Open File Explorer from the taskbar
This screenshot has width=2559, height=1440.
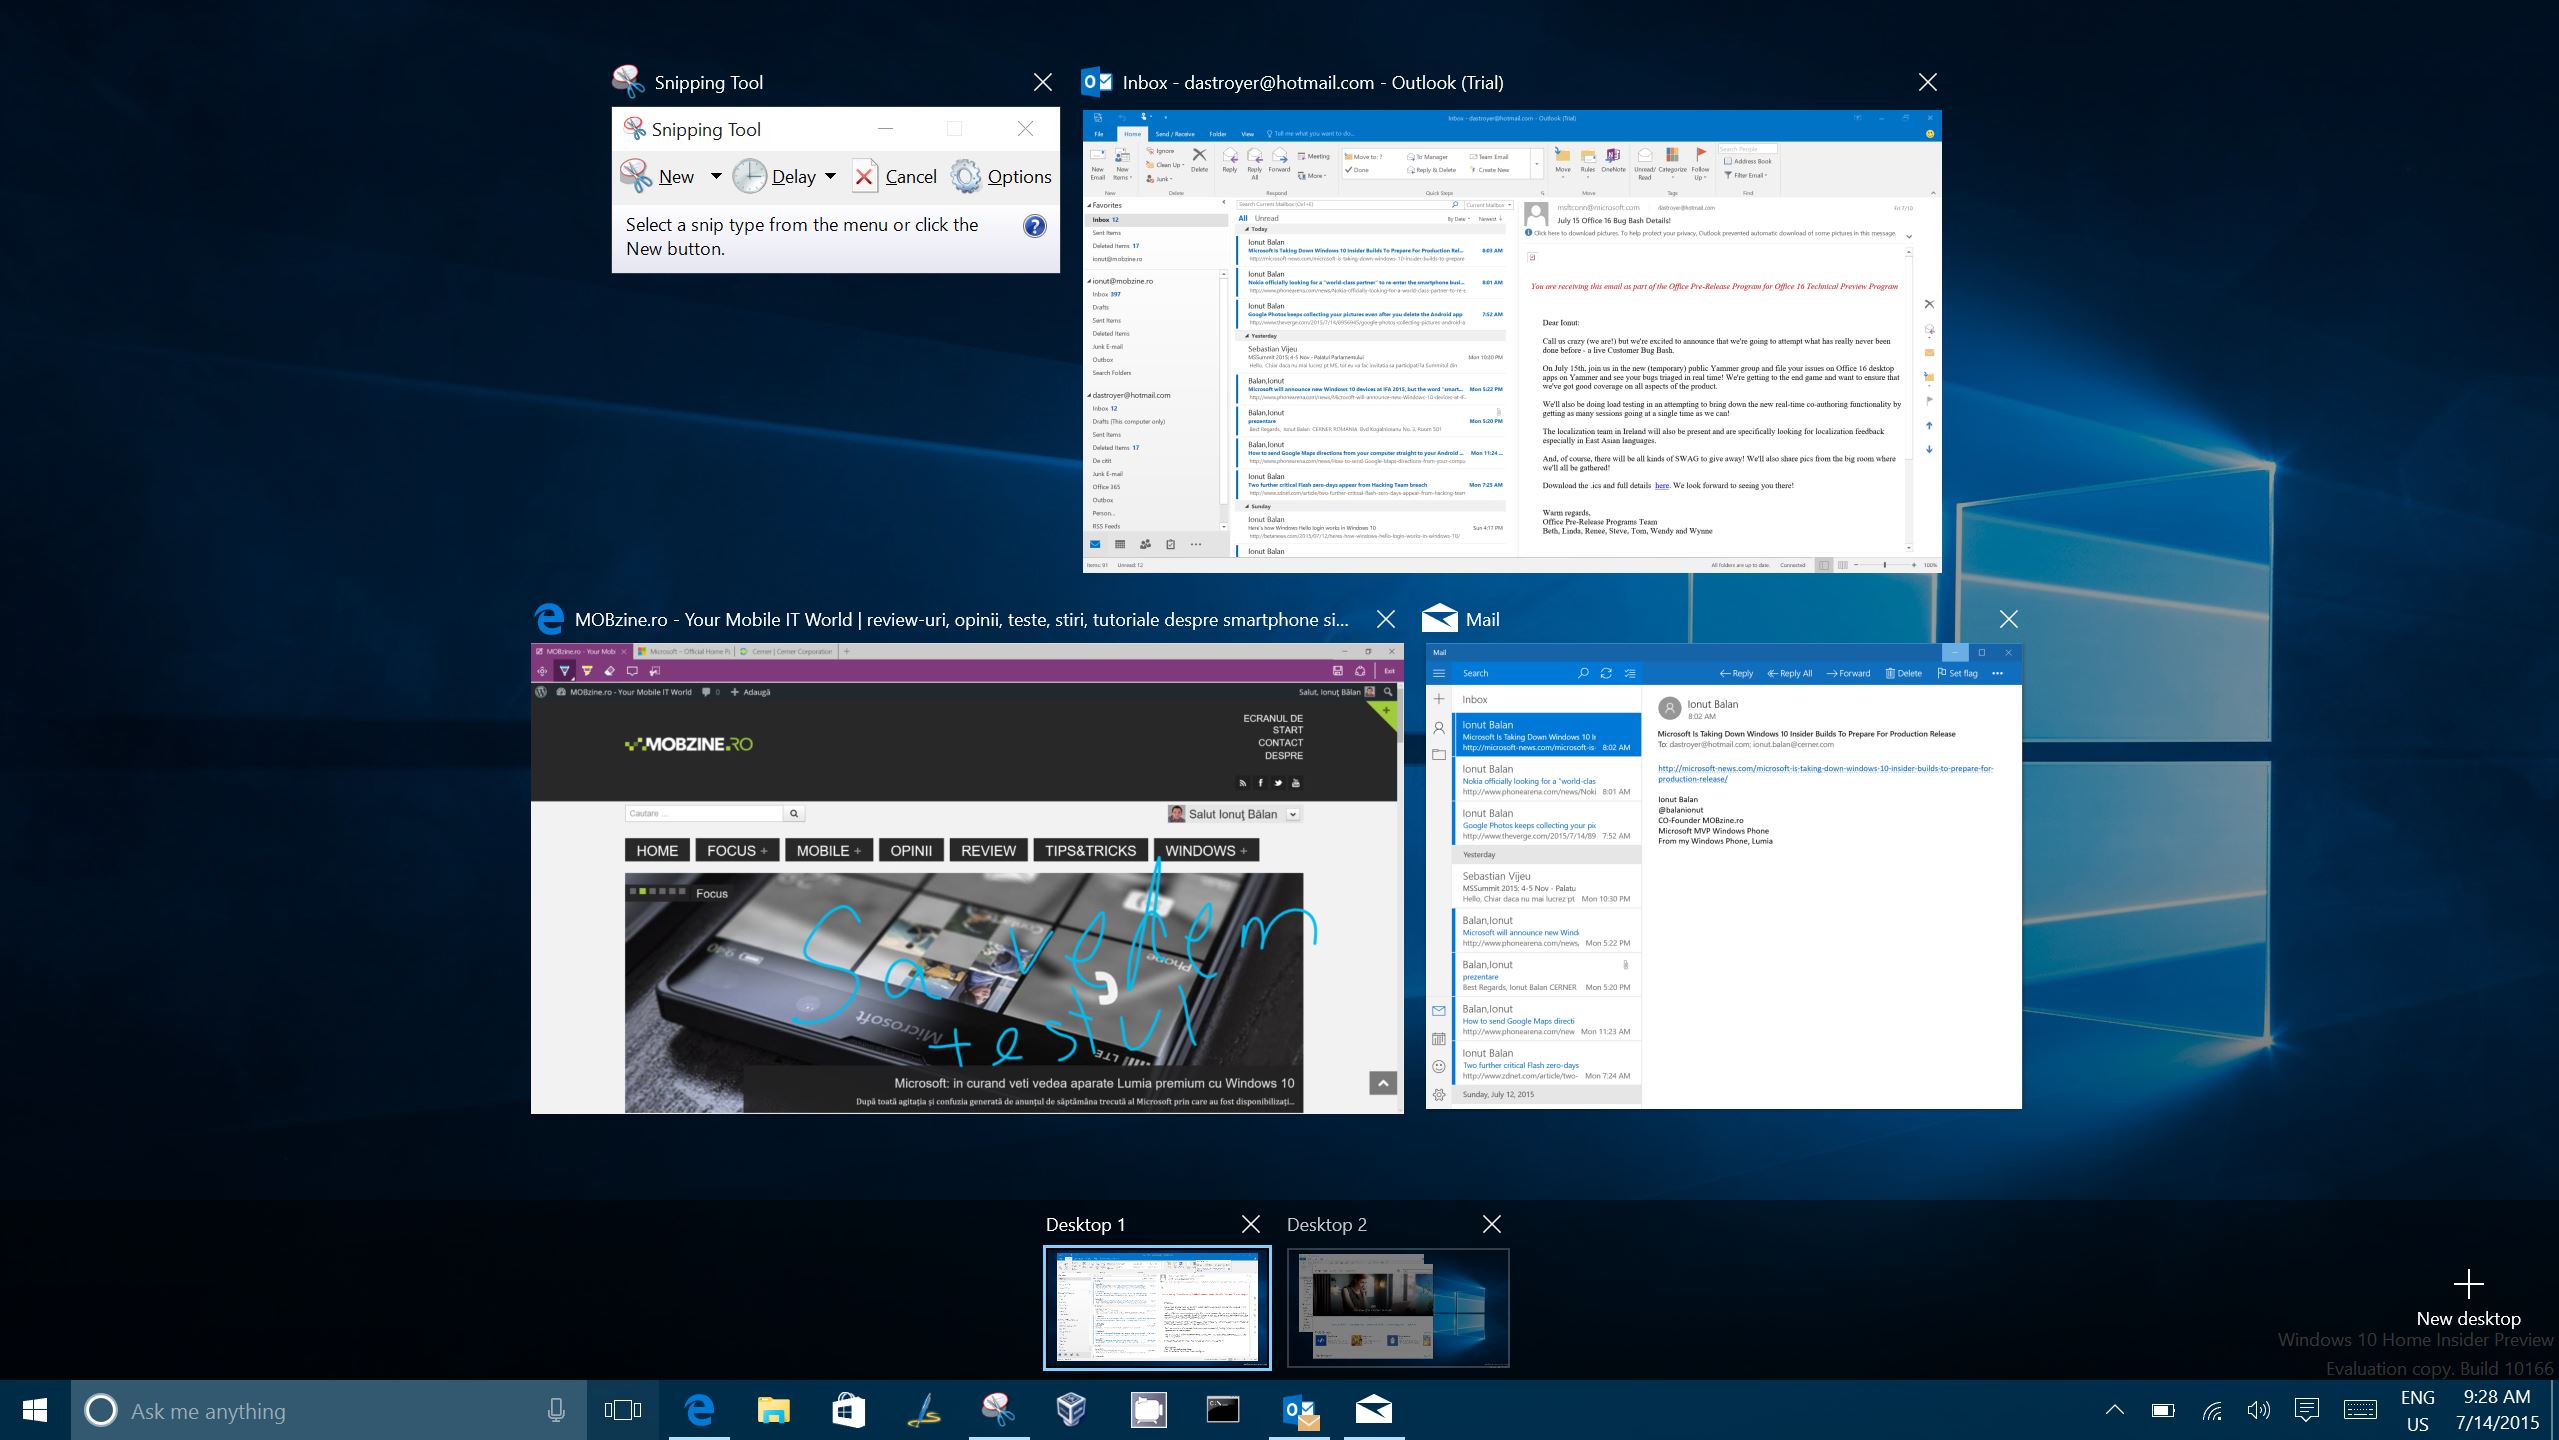tap(773, 1410)
